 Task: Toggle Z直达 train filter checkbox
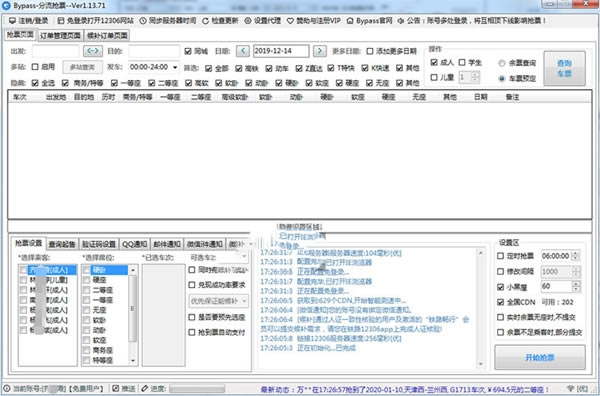pyautogui.click(x=299, y=68)
